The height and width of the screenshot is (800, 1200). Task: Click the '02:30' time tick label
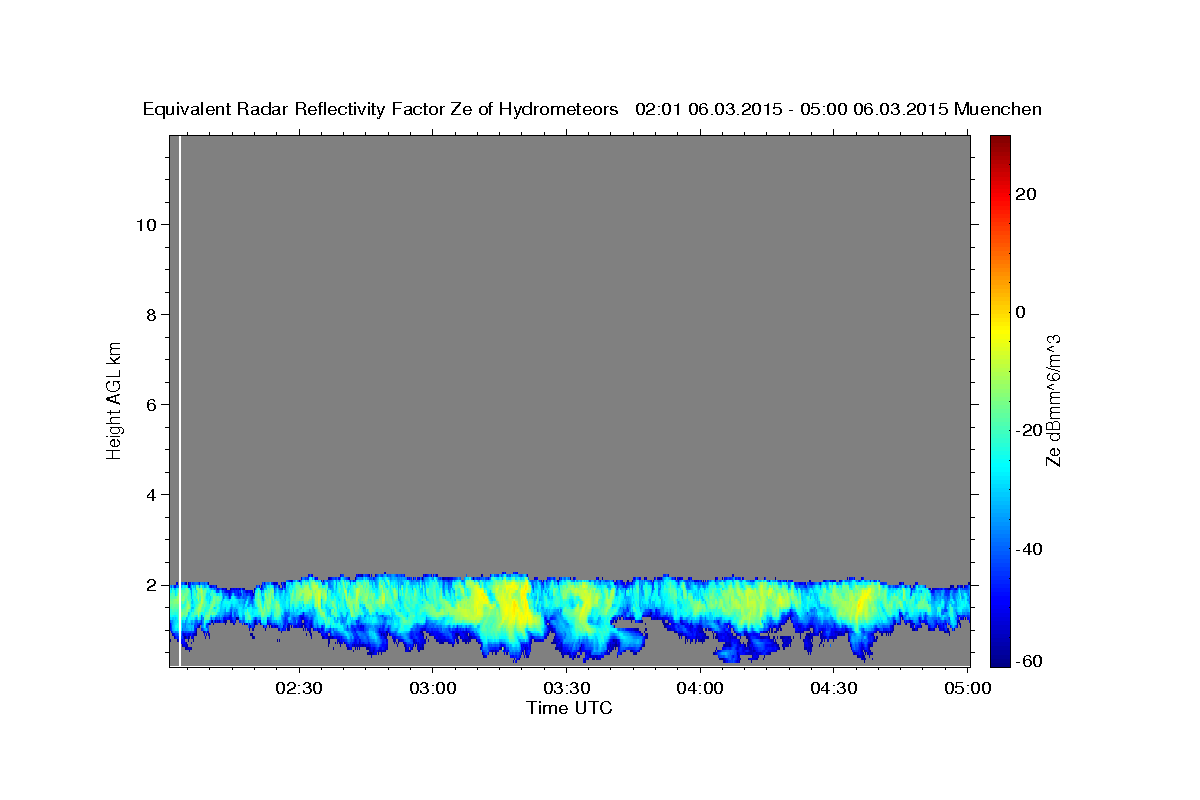point(299,688)
